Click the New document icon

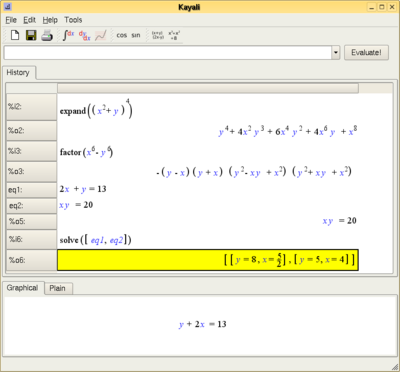click(x=15, y=35)
